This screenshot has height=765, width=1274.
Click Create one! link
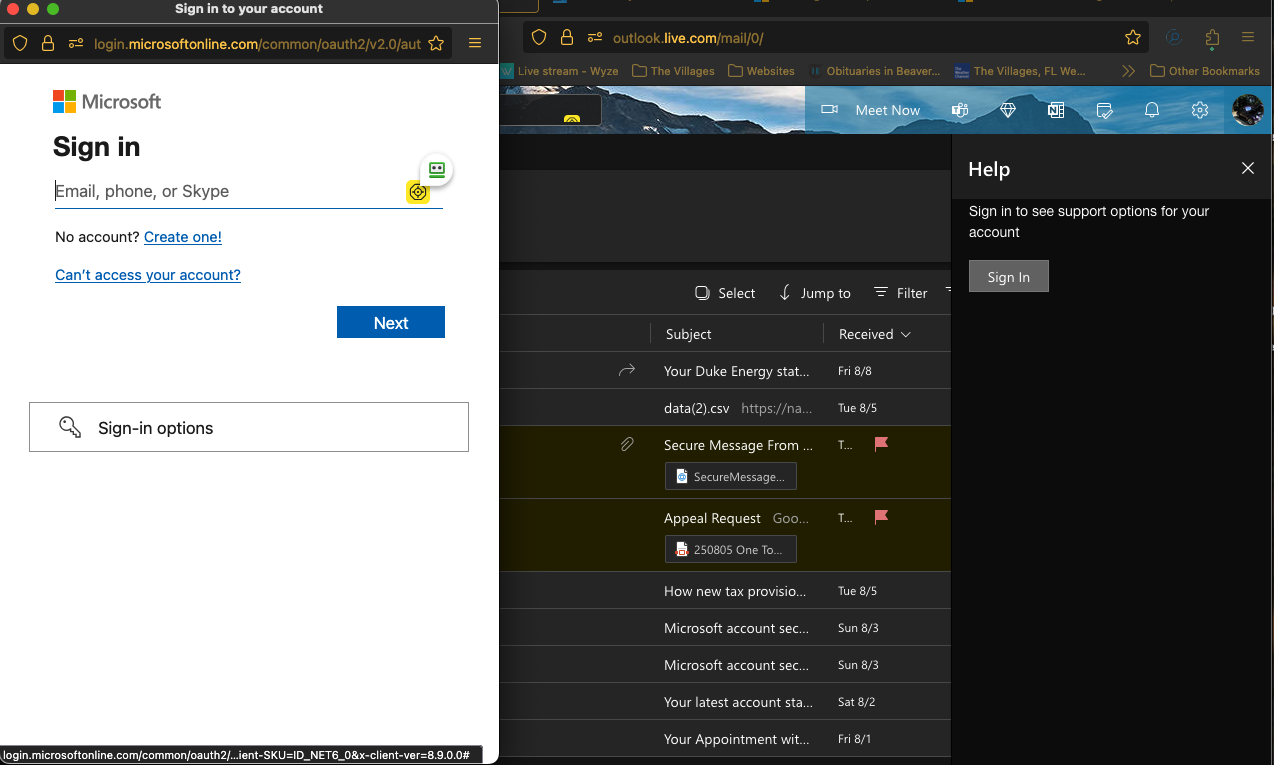point(183,237)
